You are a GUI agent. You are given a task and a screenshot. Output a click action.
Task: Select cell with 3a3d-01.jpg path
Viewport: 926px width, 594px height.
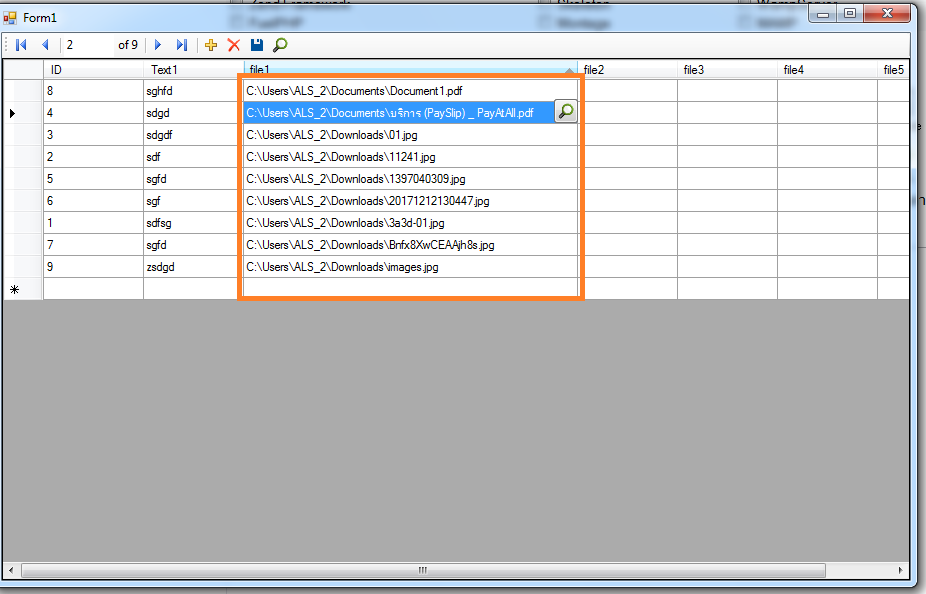[410, 223]
